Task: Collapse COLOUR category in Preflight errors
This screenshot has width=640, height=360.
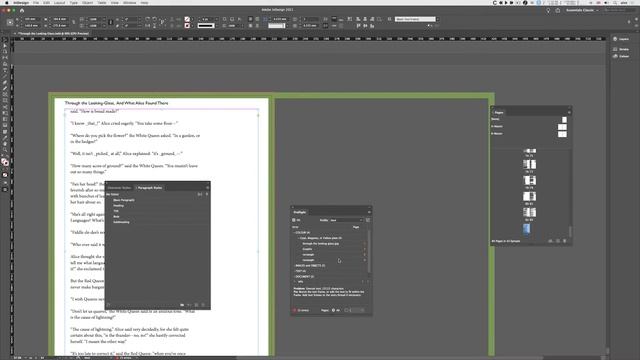Action: click(293, 233)
